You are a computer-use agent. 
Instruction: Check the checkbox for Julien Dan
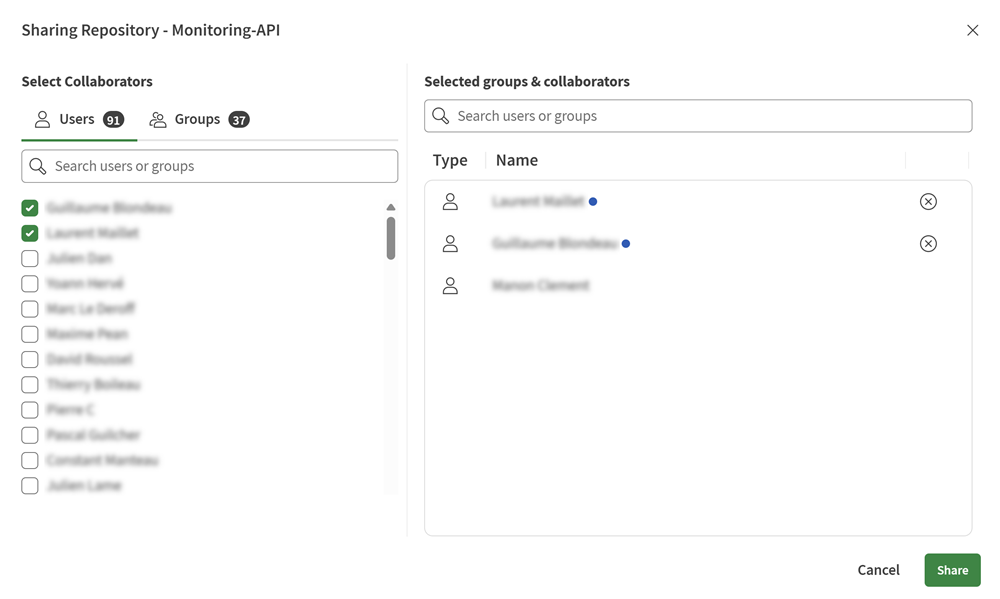(29, 258)
